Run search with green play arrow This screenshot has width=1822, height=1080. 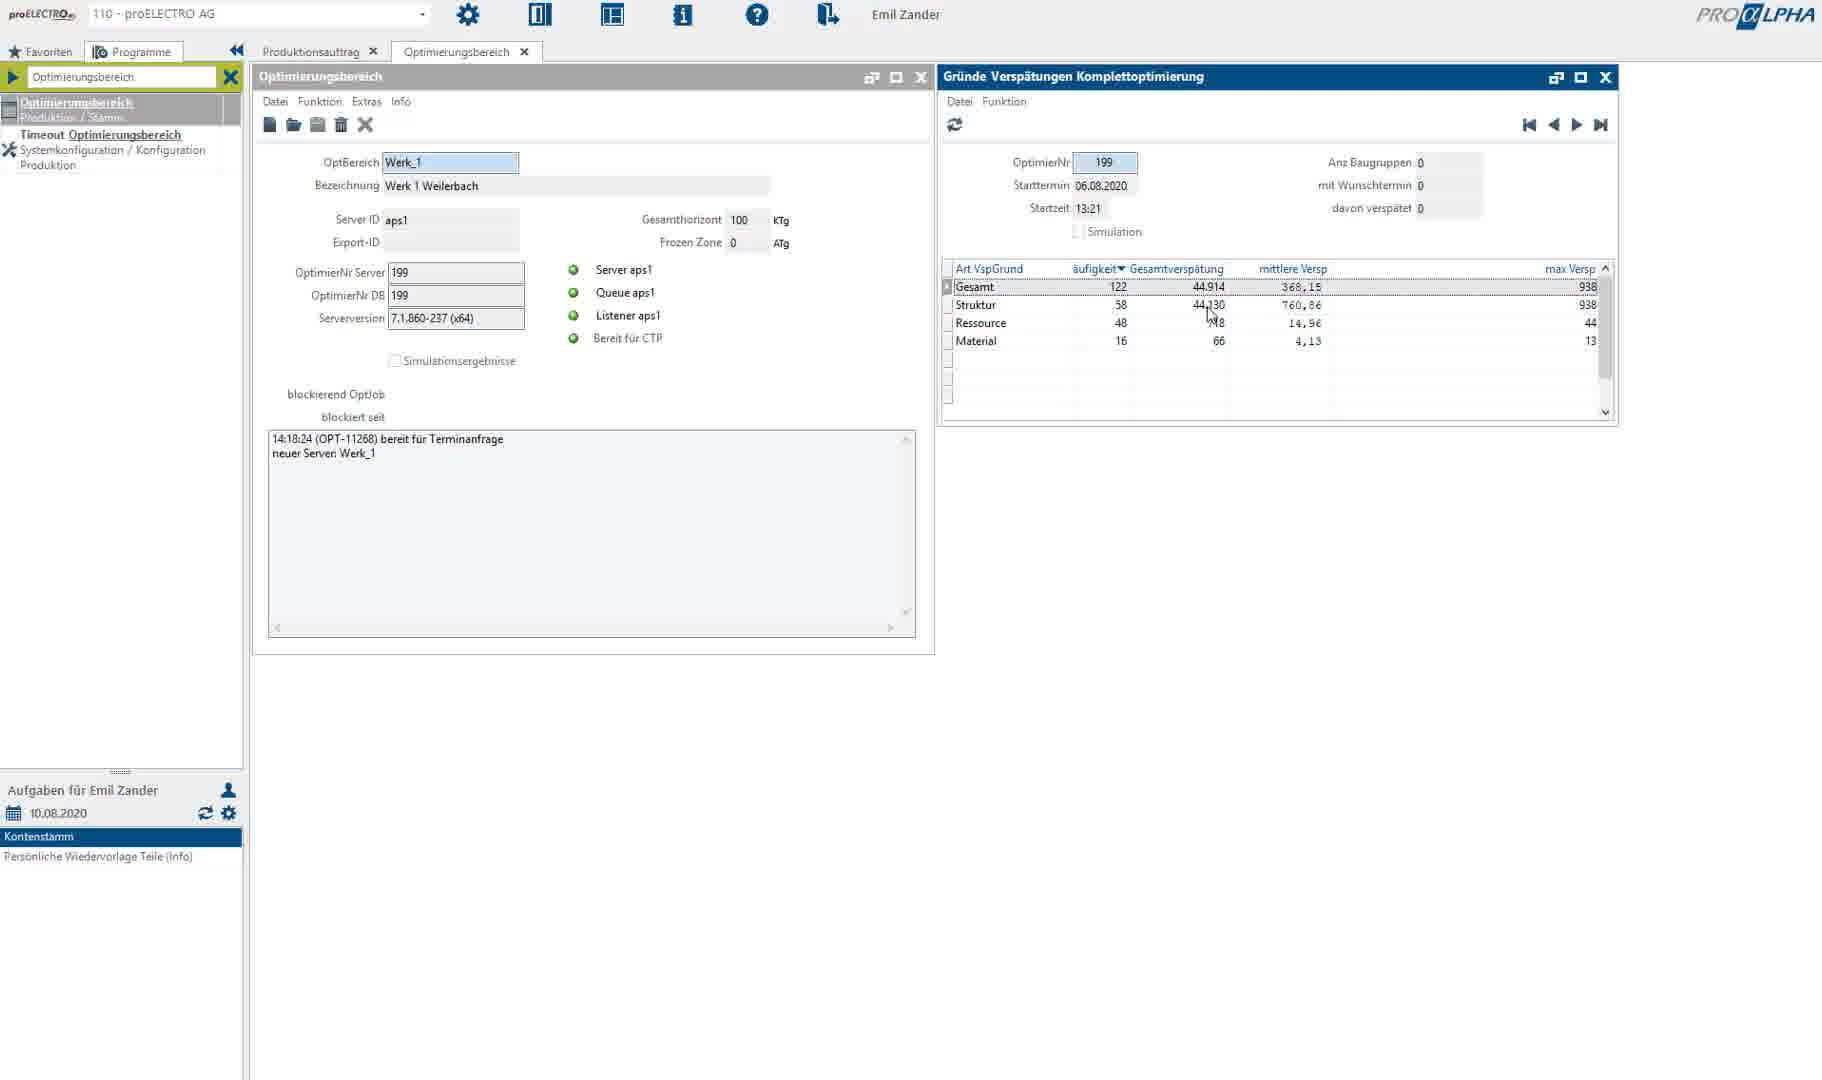pos(13,77)
